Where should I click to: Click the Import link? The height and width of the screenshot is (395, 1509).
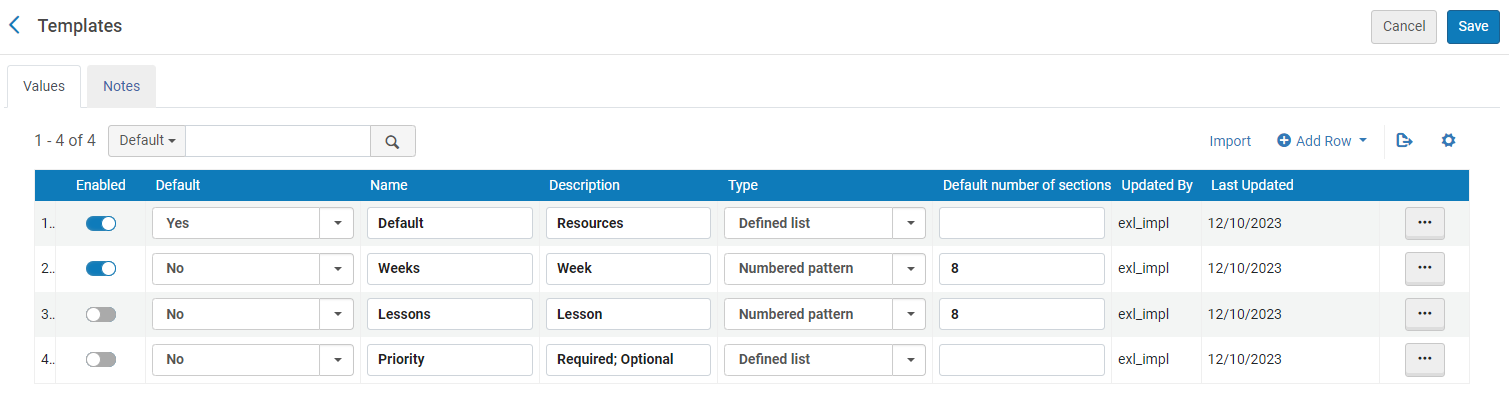click(x=1230, y=141)
